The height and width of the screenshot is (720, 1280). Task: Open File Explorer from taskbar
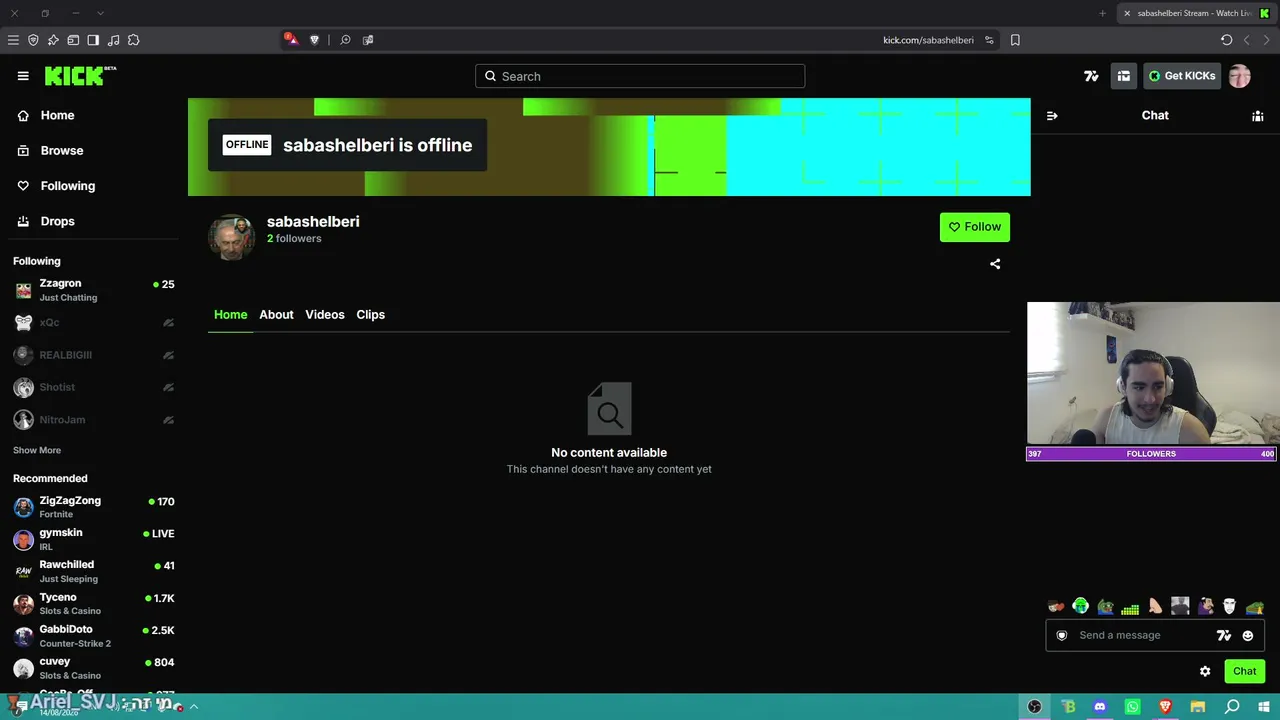1199,707
